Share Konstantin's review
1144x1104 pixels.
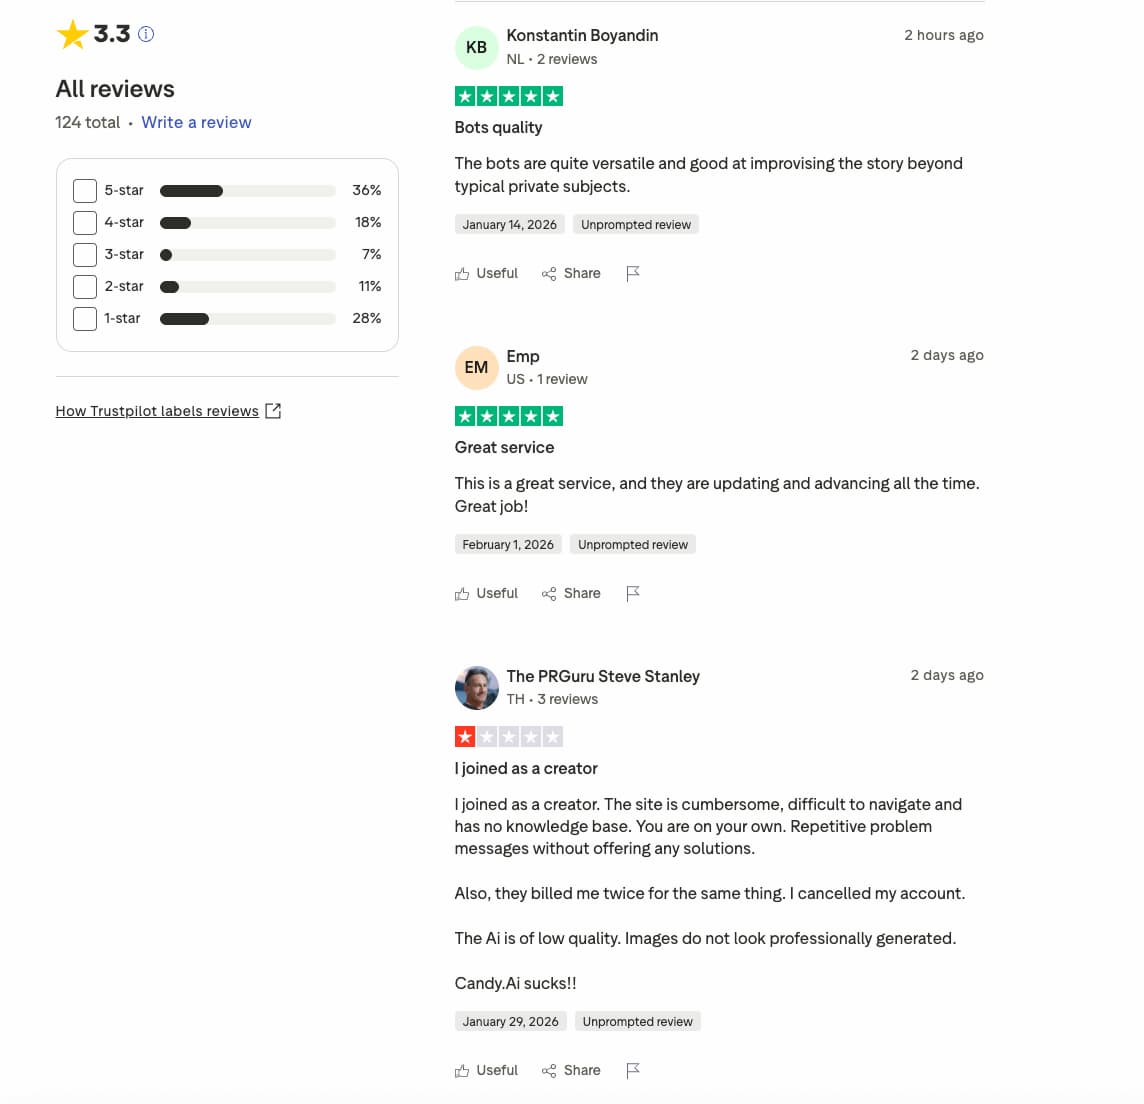coord(571,273)
